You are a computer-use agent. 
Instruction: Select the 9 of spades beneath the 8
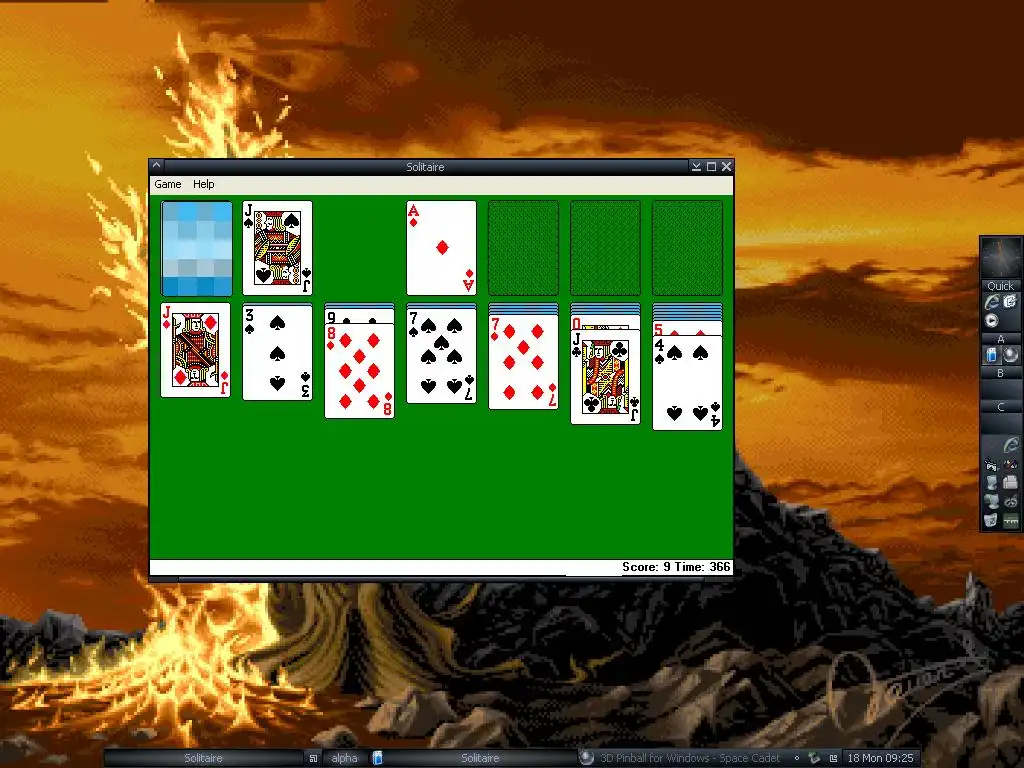click(x=359, y=317)
